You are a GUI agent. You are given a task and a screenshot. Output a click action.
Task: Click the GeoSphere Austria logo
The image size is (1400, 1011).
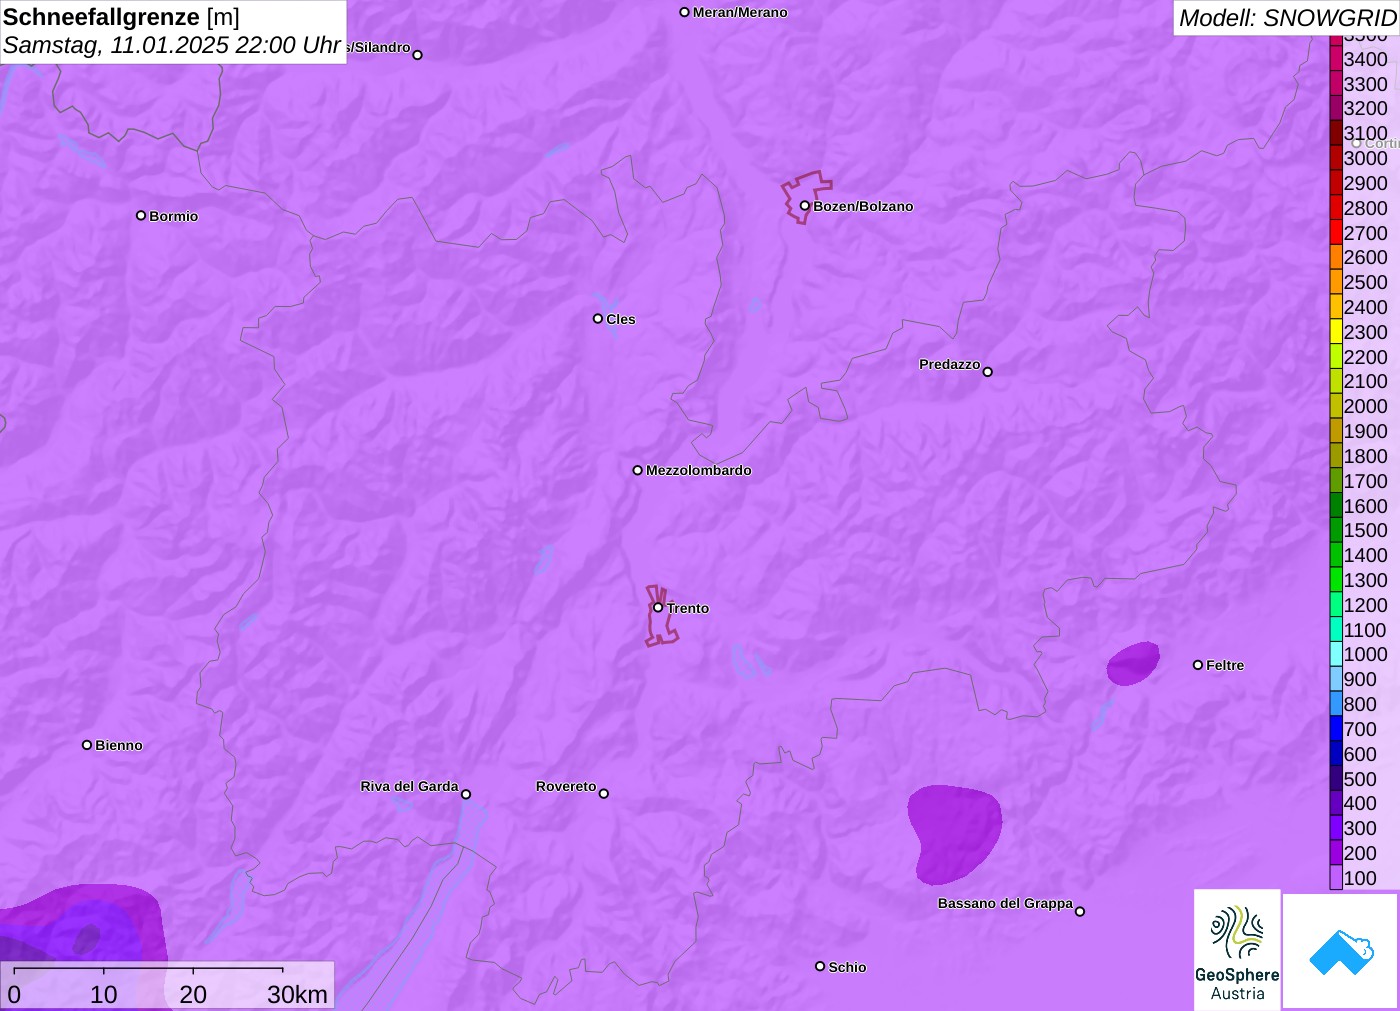click(1237, 949)
